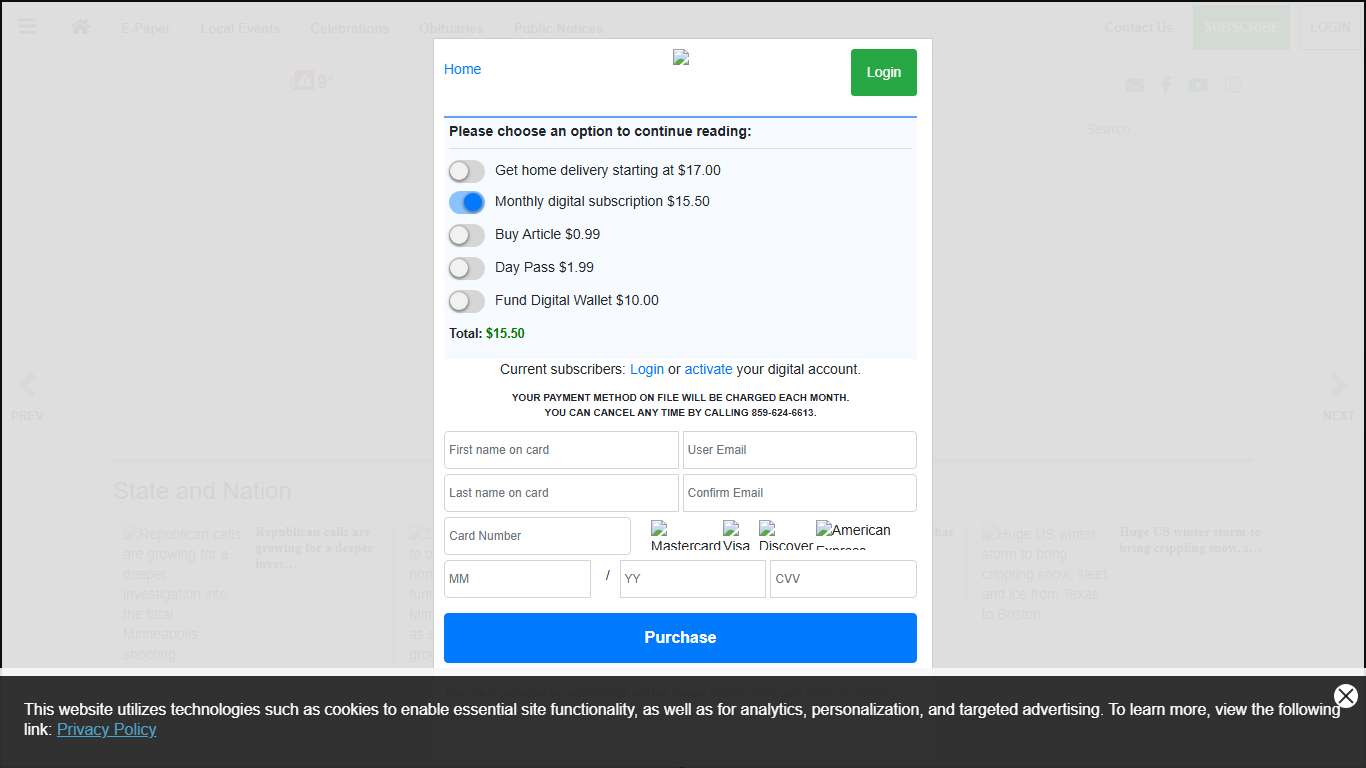Viewport: 1366px width, 768px height.
Task: Click the home icon in navbar
Action: [x=81, y=27]
